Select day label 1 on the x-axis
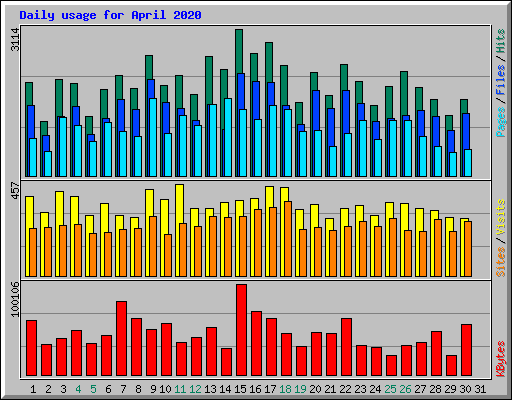This screenshot has width=512, height=400. (x=33, y=389)
